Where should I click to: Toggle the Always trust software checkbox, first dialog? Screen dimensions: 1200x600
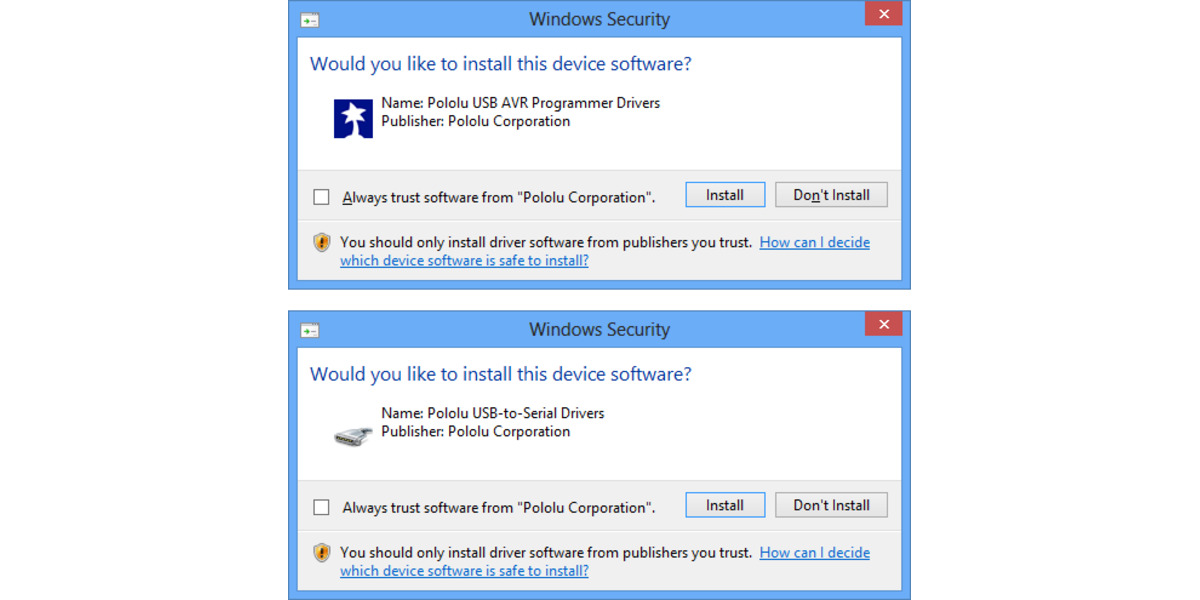[321, 197]
